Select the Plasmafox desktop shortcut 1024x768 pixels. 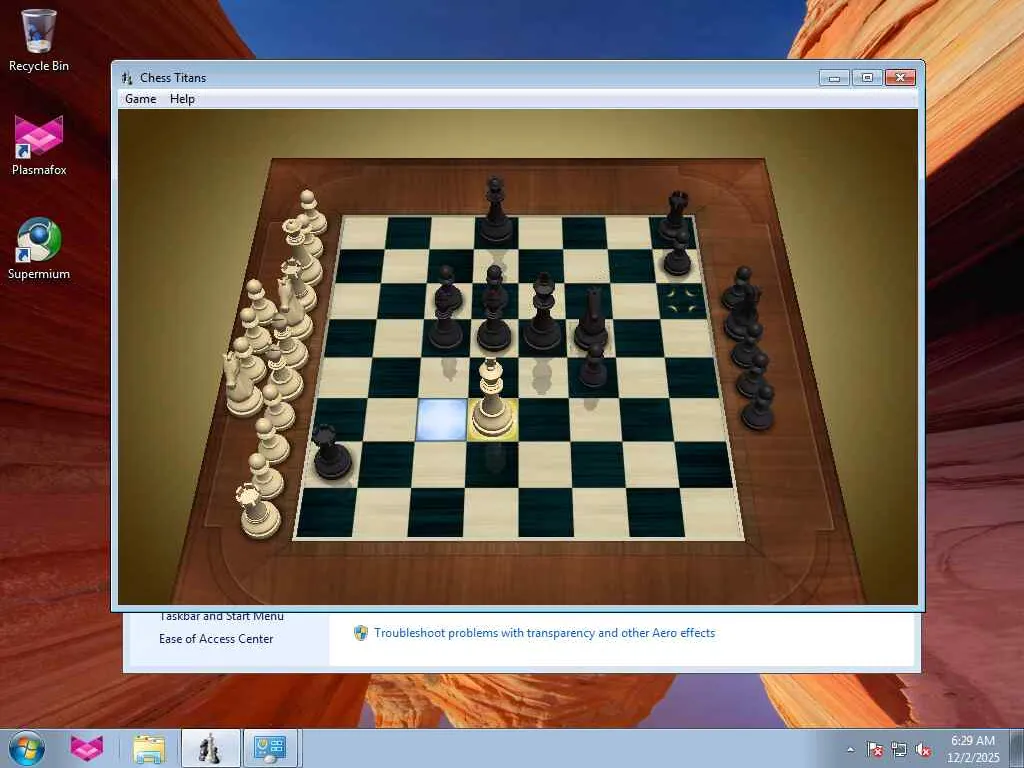click(x=39, y=145)
